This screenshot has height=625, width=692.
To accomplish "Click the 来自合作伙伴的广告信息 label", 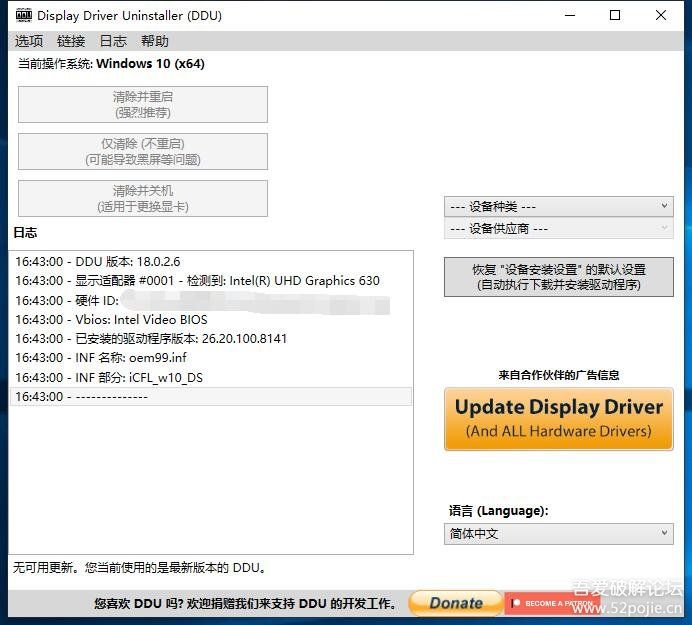I will [x=559, y=375].
